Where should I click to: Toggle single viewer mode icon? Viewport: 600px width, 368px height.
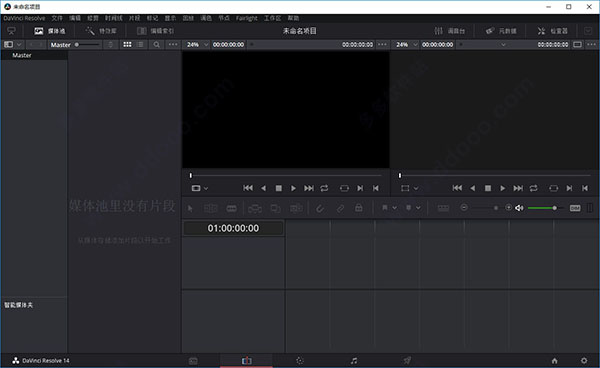coord(577,44)
